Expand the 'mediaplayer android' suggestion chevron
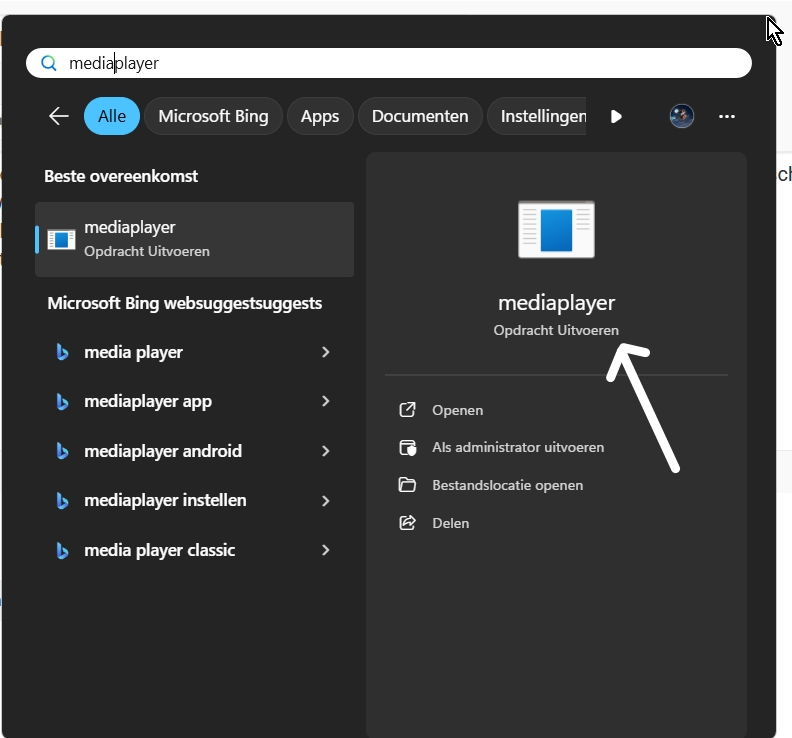This screenshot has height=738, width=792. (326, 451)
